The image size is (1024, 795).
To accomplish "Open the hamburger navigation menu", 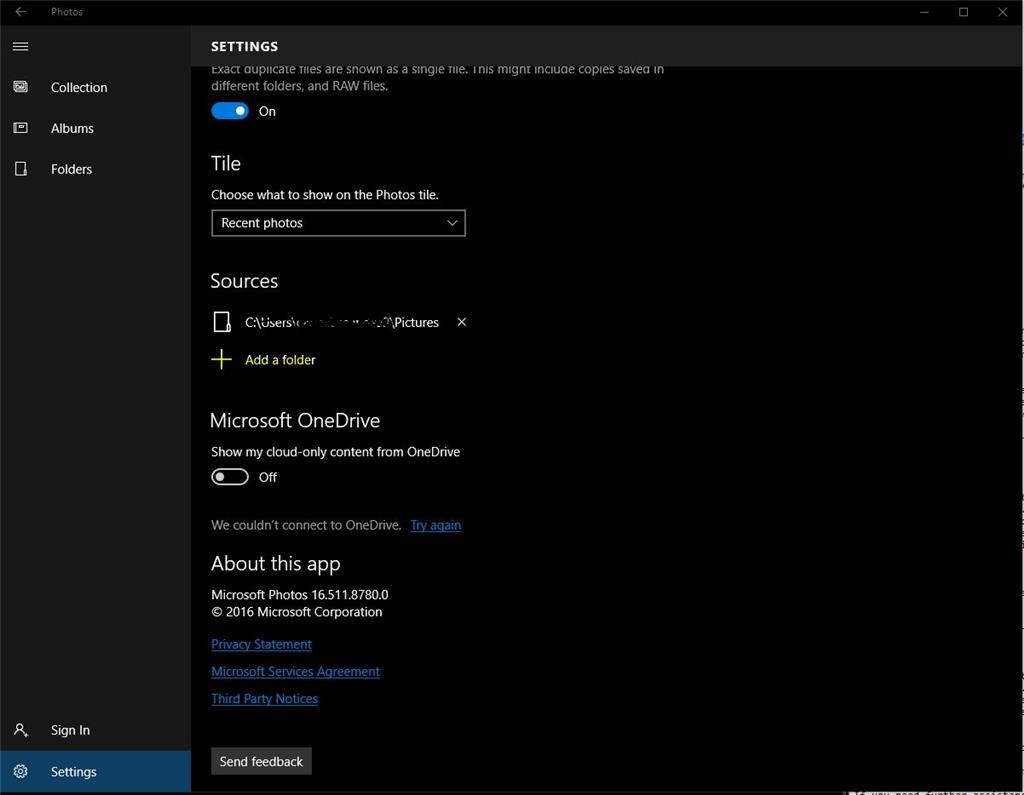I will click(20, 46).
